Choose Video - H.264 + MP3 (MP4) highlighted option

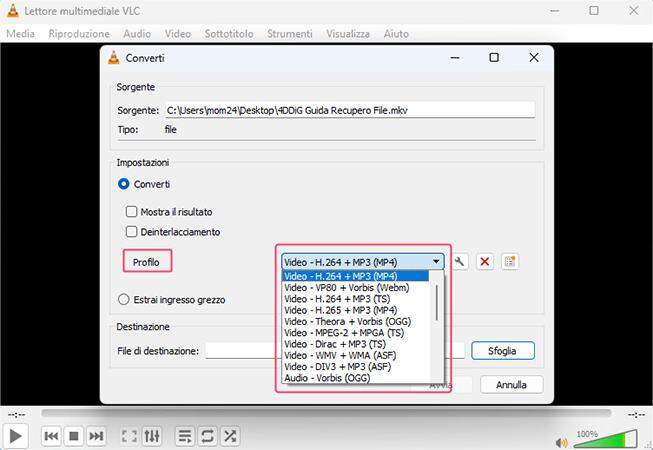point(355,276)
